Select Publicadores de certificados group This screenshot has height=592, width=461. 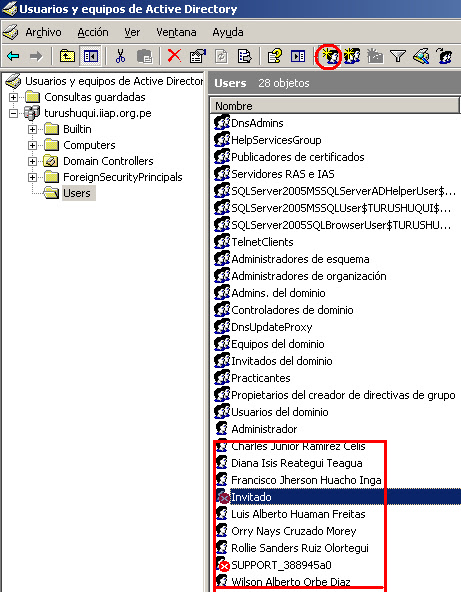(x=298, y=157)
